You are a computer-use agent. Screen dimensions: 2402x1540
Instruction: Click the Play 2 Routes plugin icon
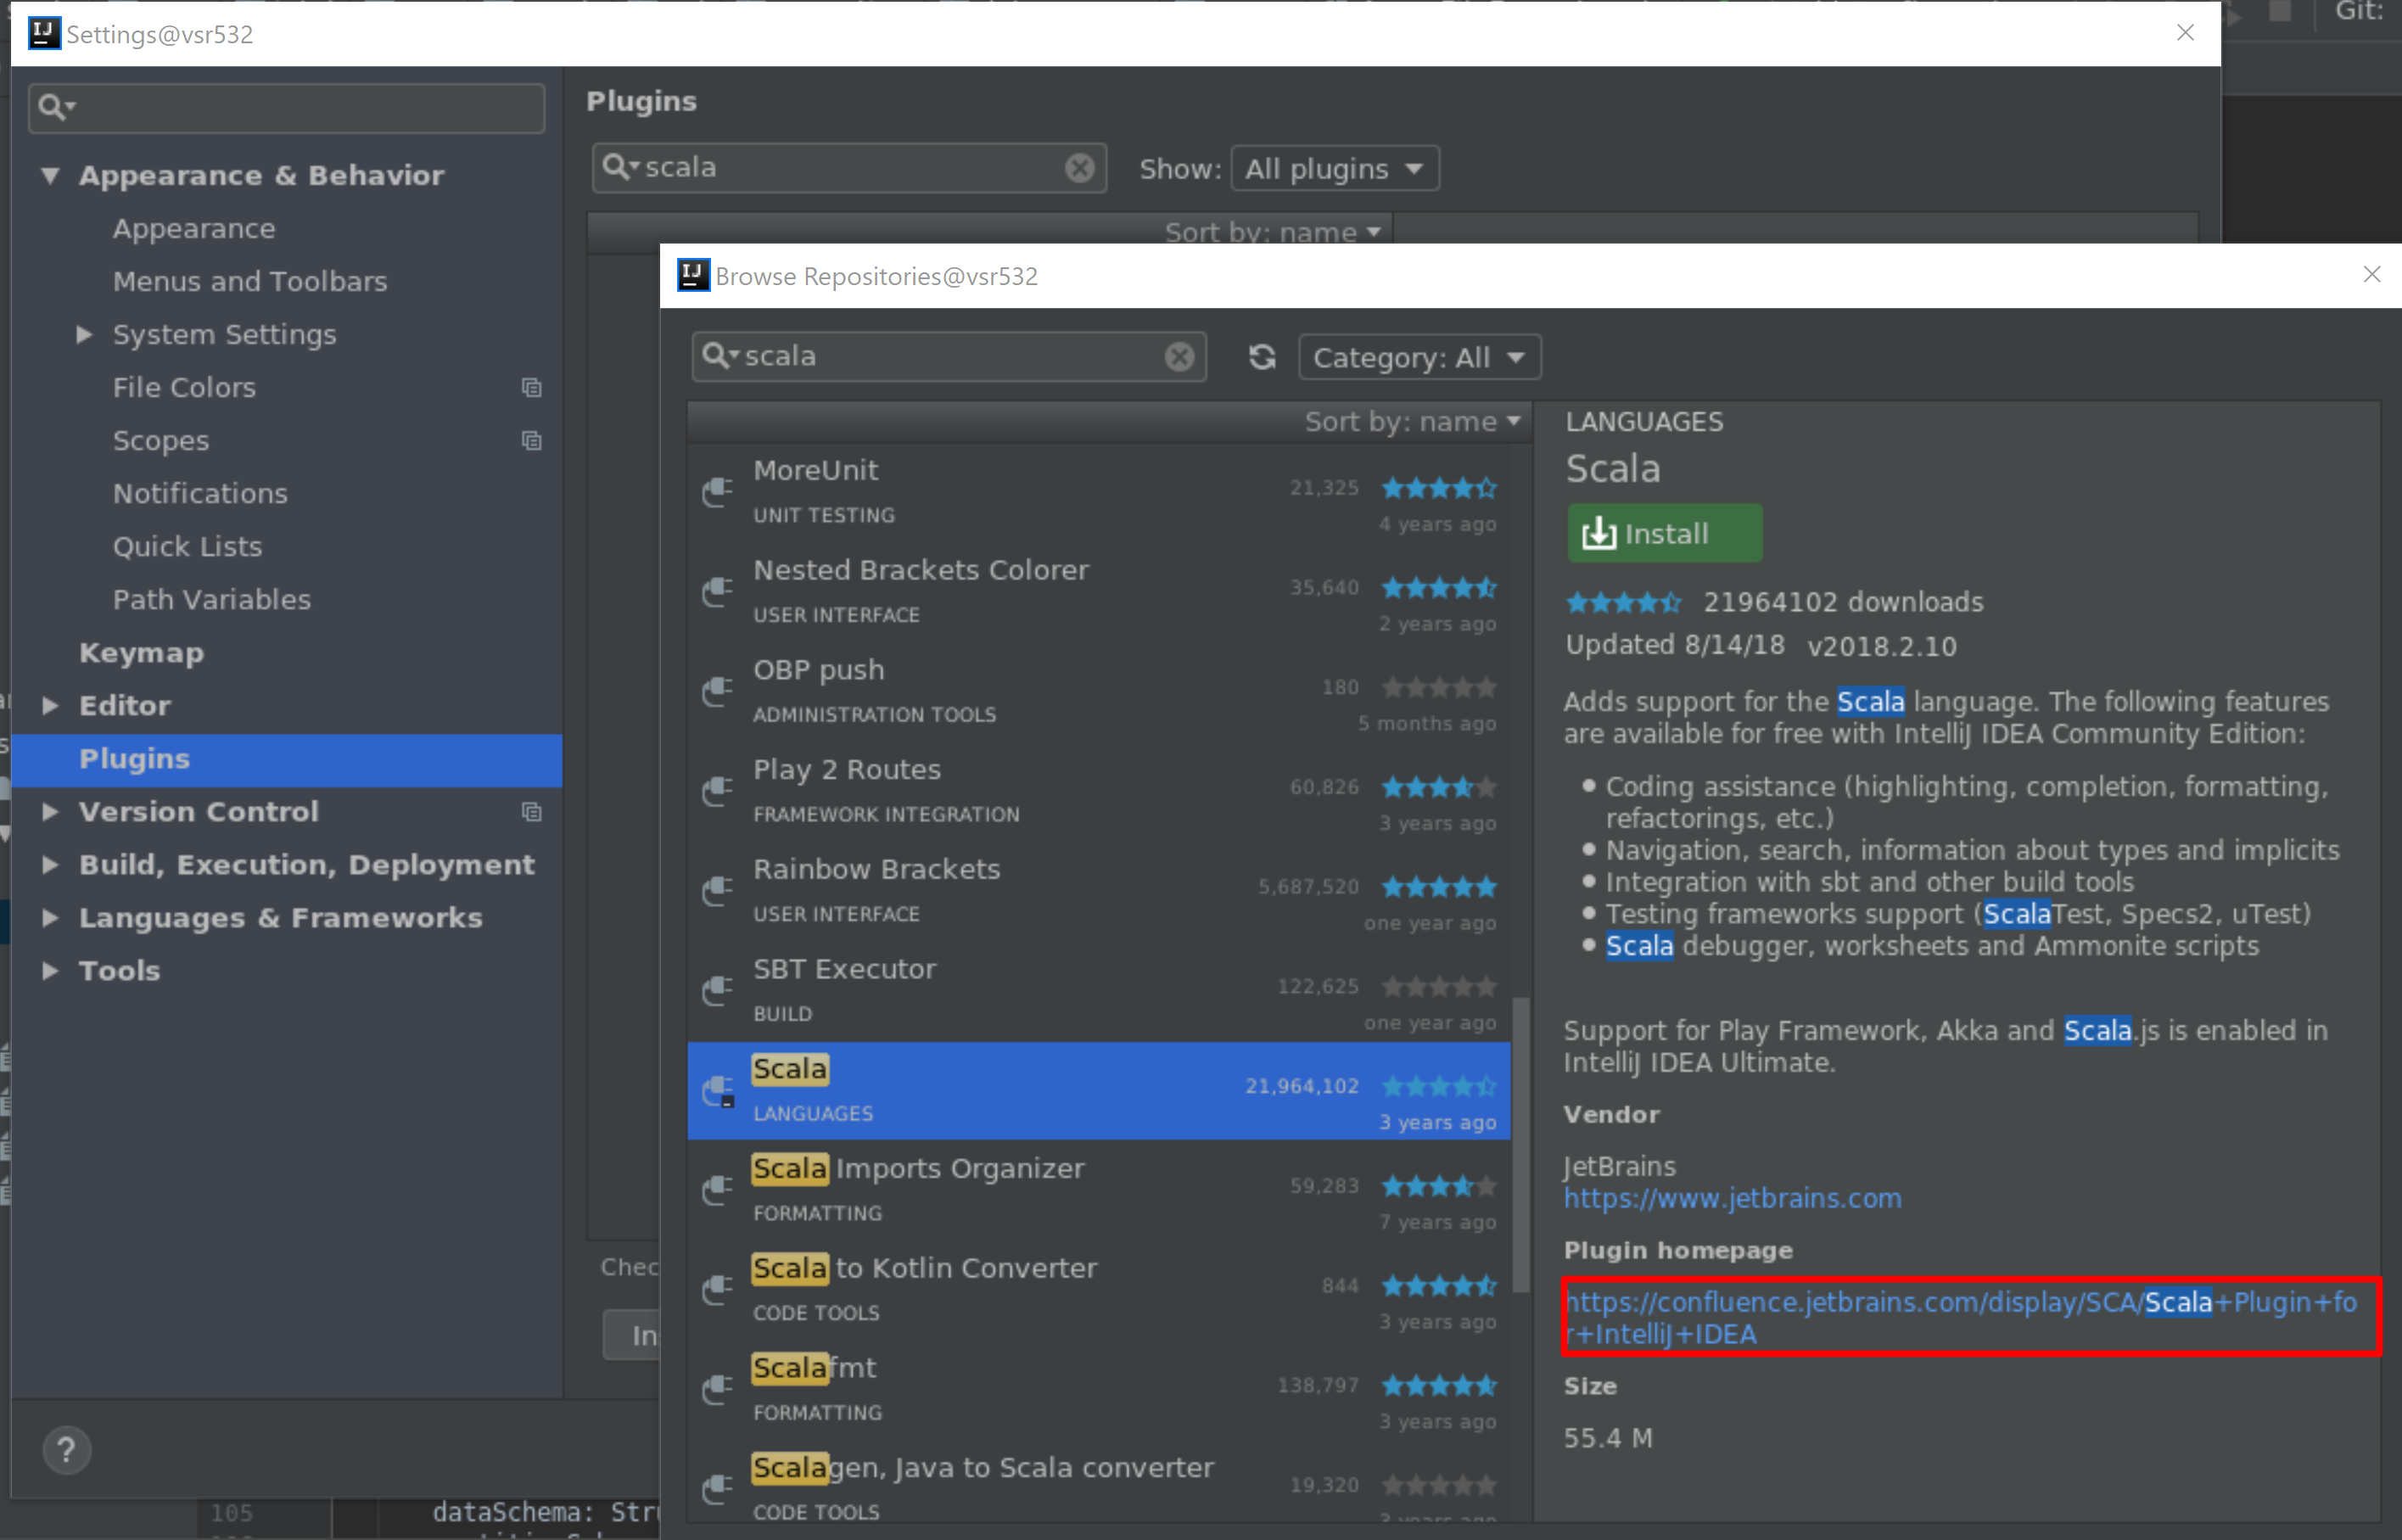click(717, 791)
